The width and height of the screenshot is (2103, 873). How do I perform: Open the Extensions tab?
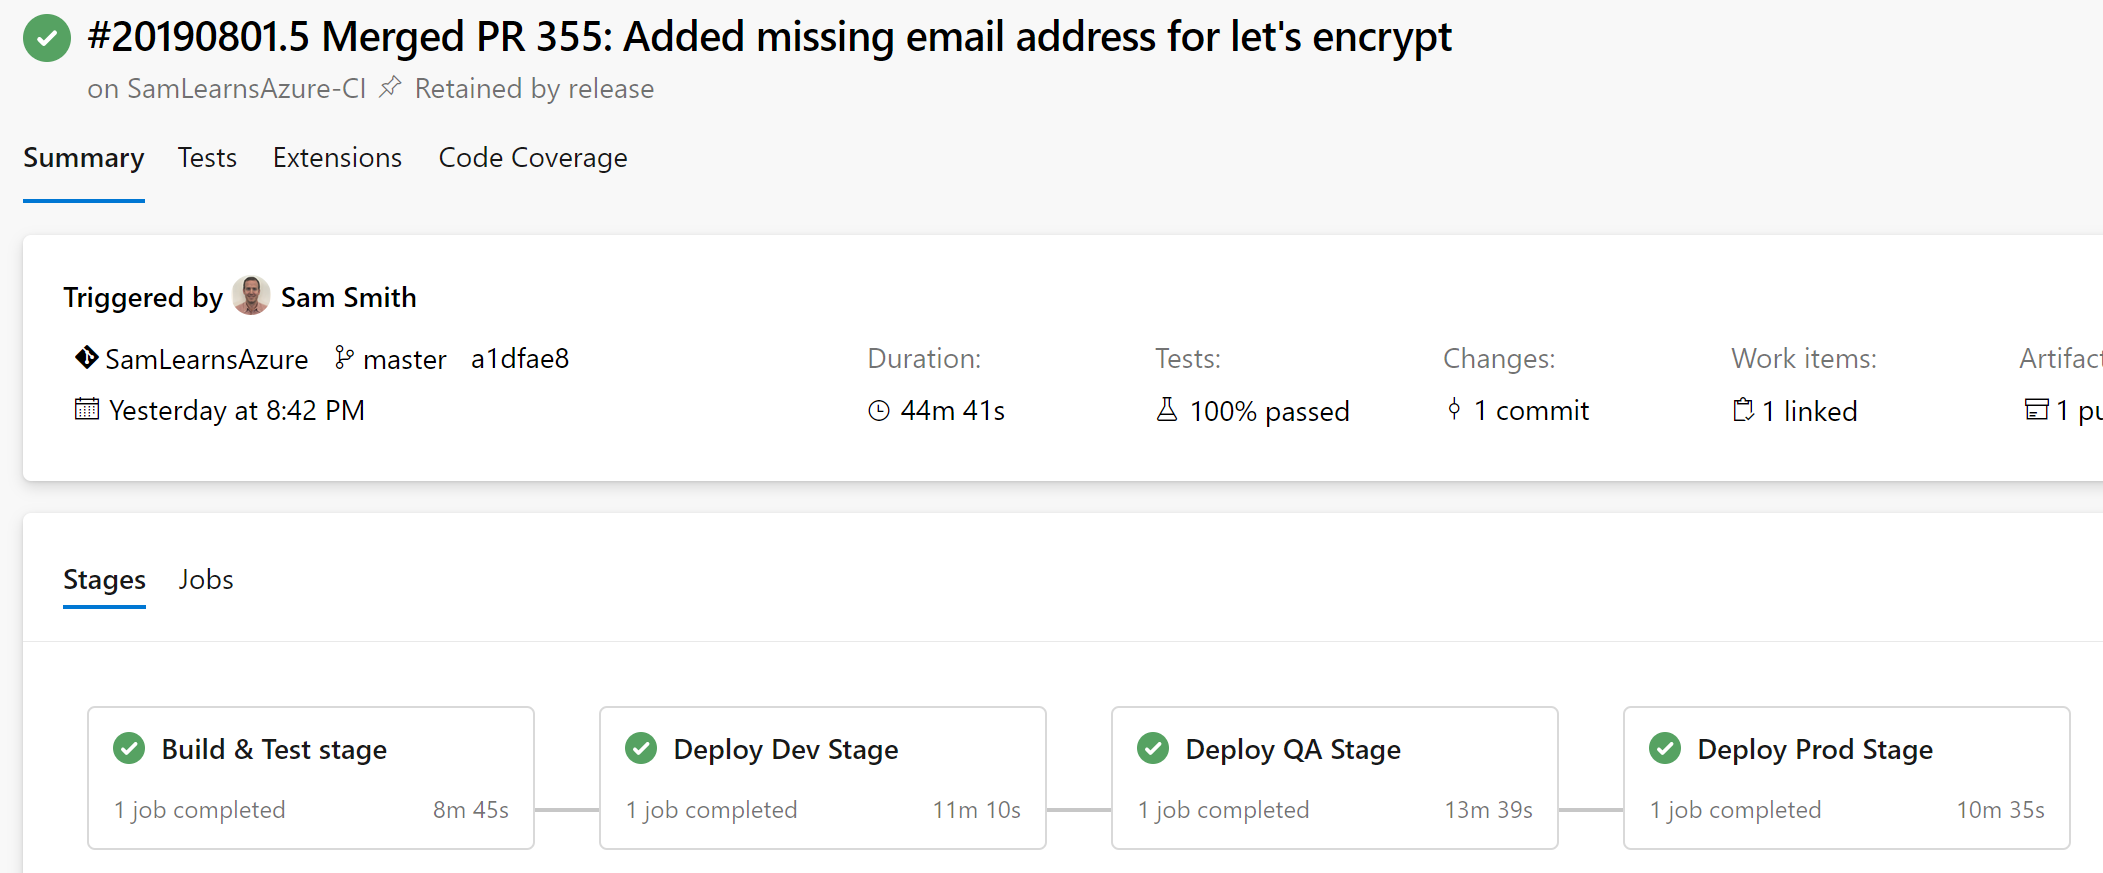337,158
